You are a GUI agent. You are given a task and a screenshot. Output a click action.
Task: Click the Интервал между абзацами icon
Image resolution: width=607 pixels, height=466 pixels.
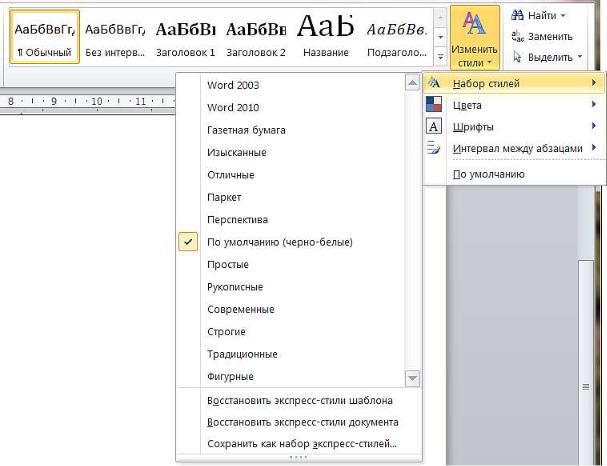coord(434,148)
